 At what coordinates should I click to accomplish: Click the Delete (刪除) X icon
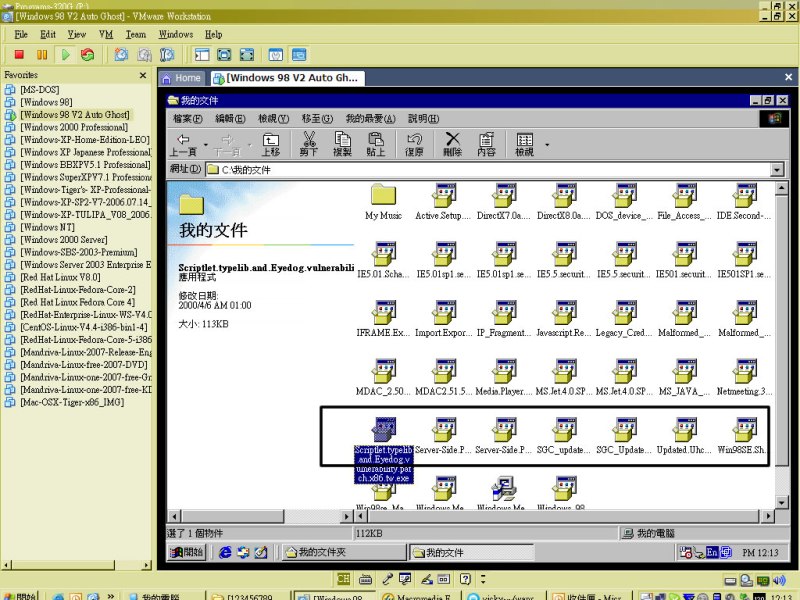(453, 144)
